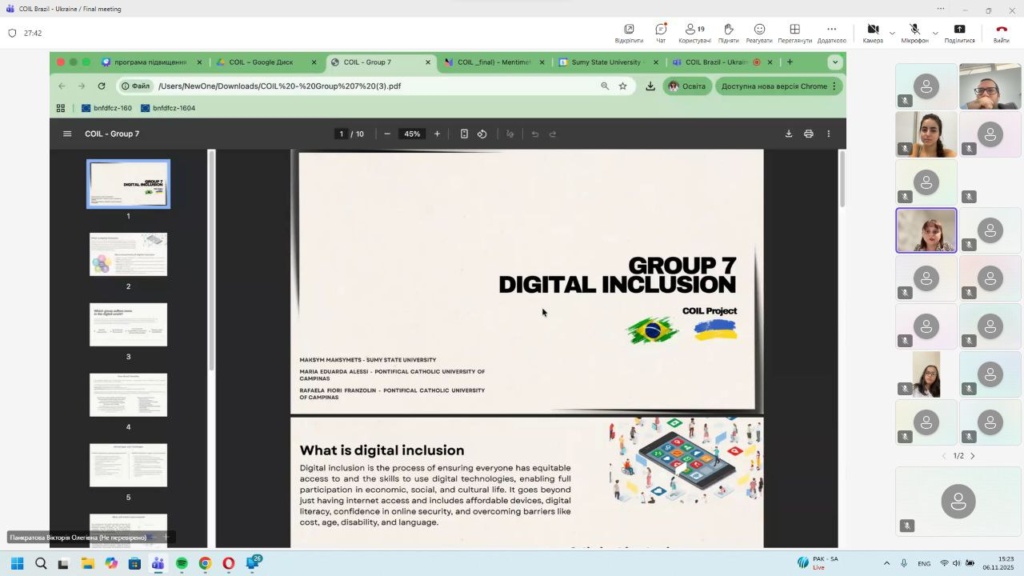Expand camera options dropdown arrow
Screen dimensions: 1024x576
click(891, 32)
